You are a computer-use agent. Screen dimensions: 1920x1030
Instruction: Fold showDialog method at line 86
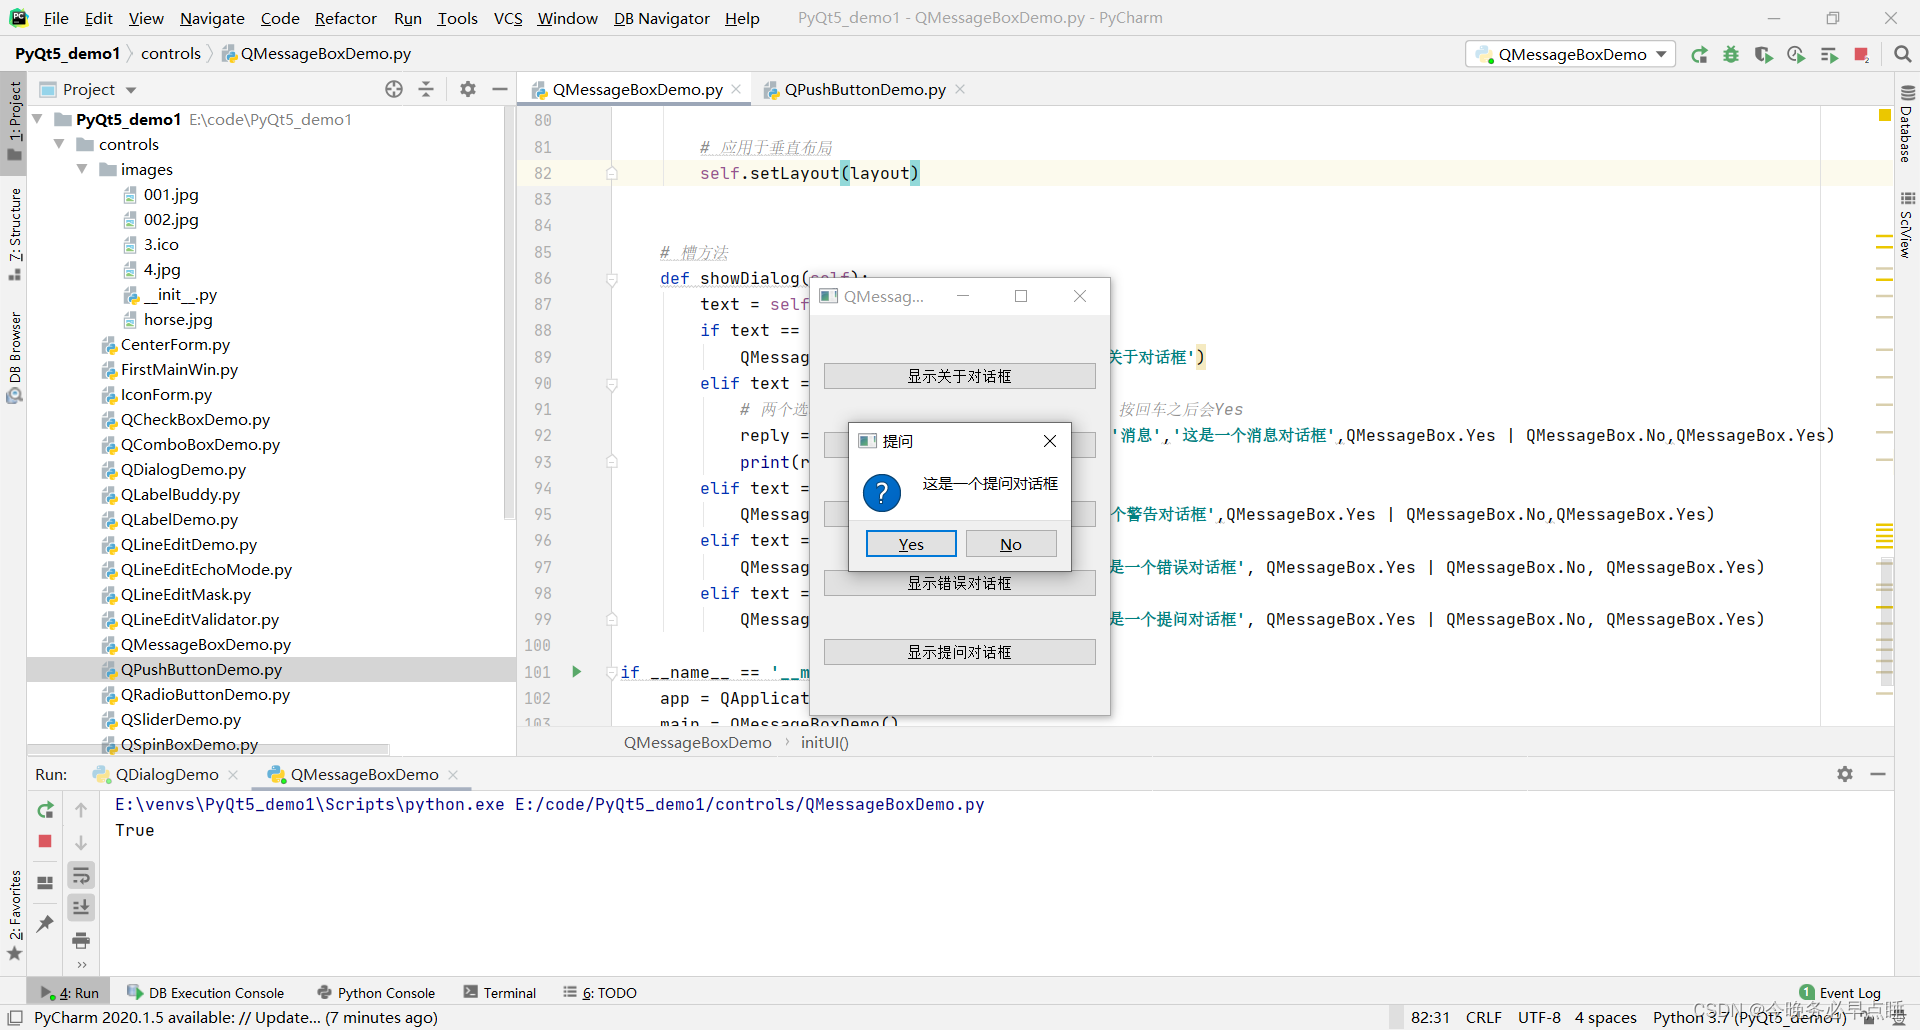(612, 278)
